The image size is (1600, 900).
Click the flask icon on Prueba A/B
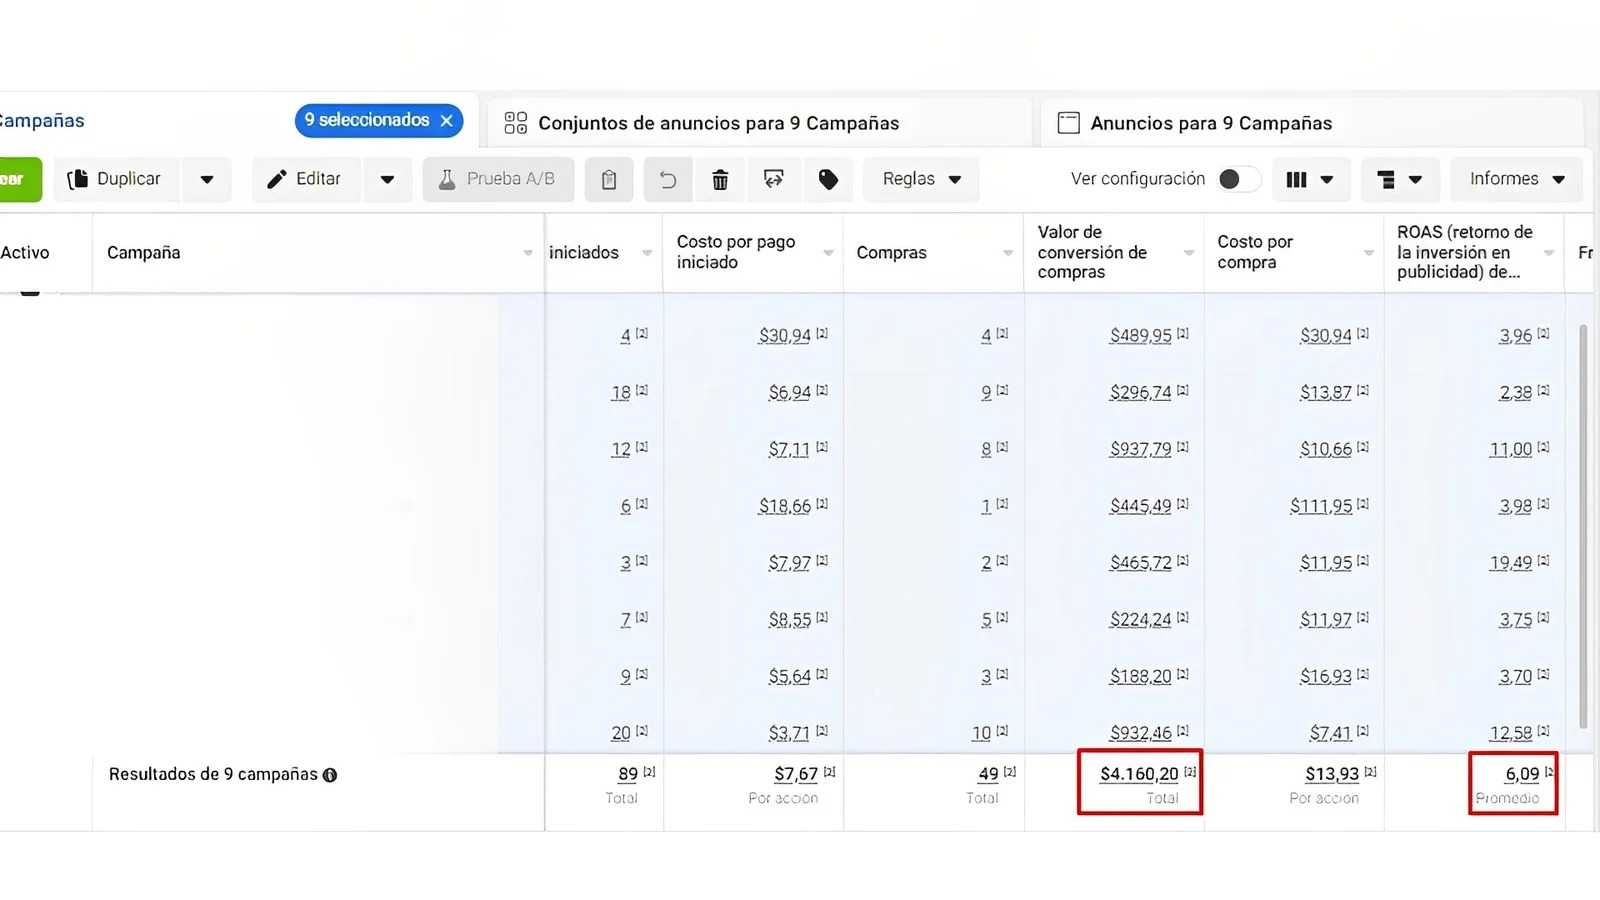point(447,180)
